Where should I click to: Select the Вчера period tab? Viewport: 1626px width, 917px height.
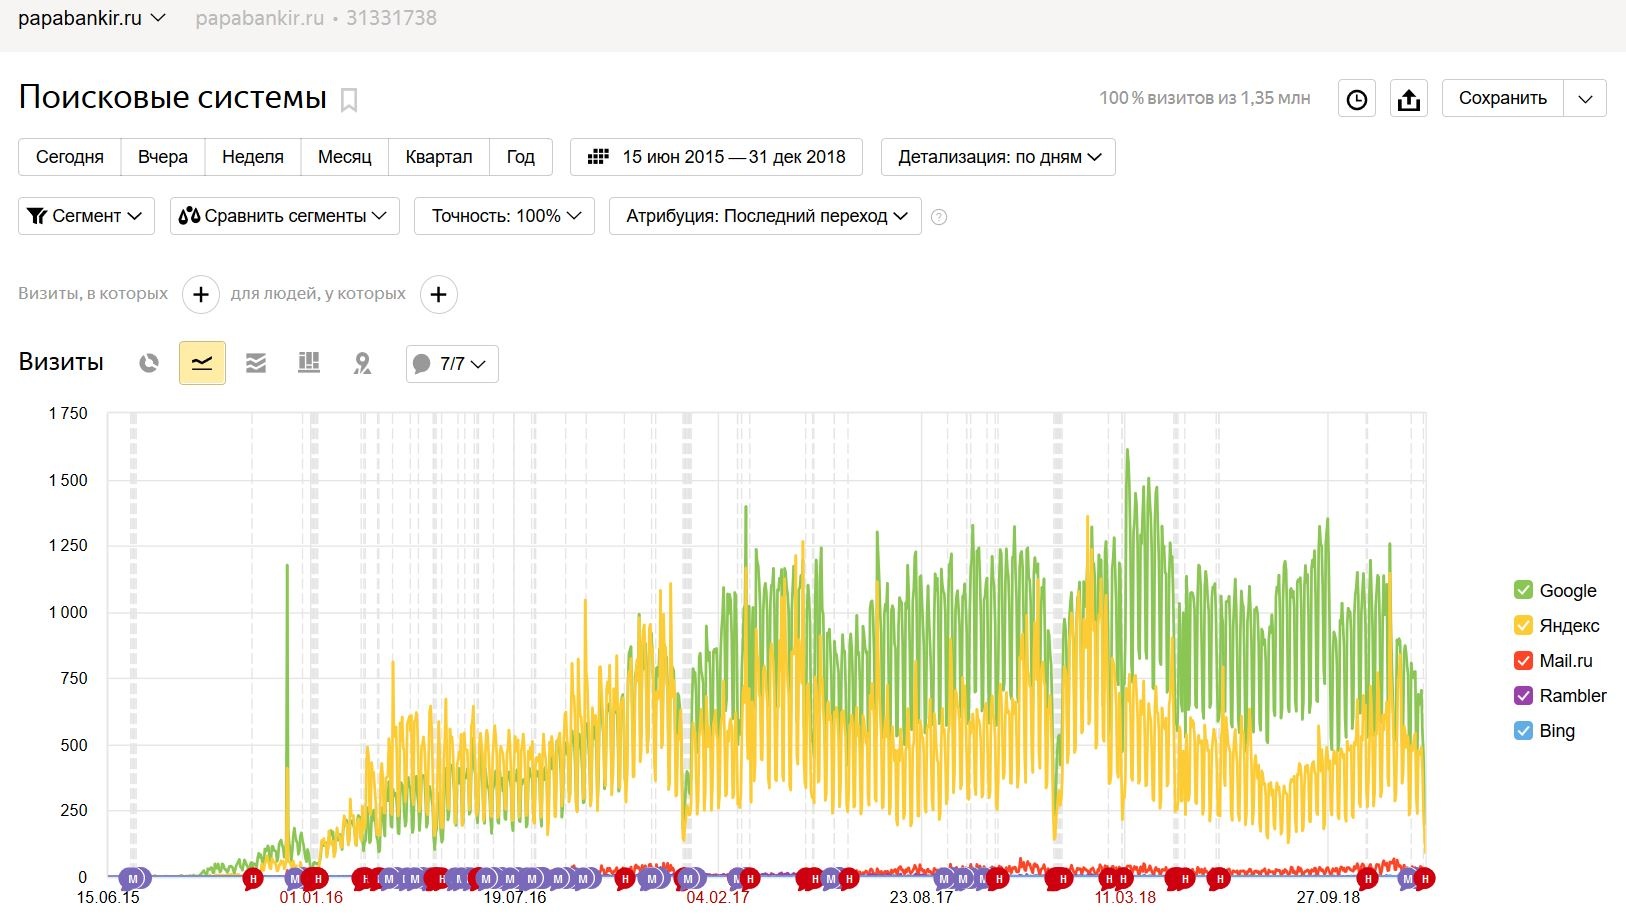tap(163, 157)
